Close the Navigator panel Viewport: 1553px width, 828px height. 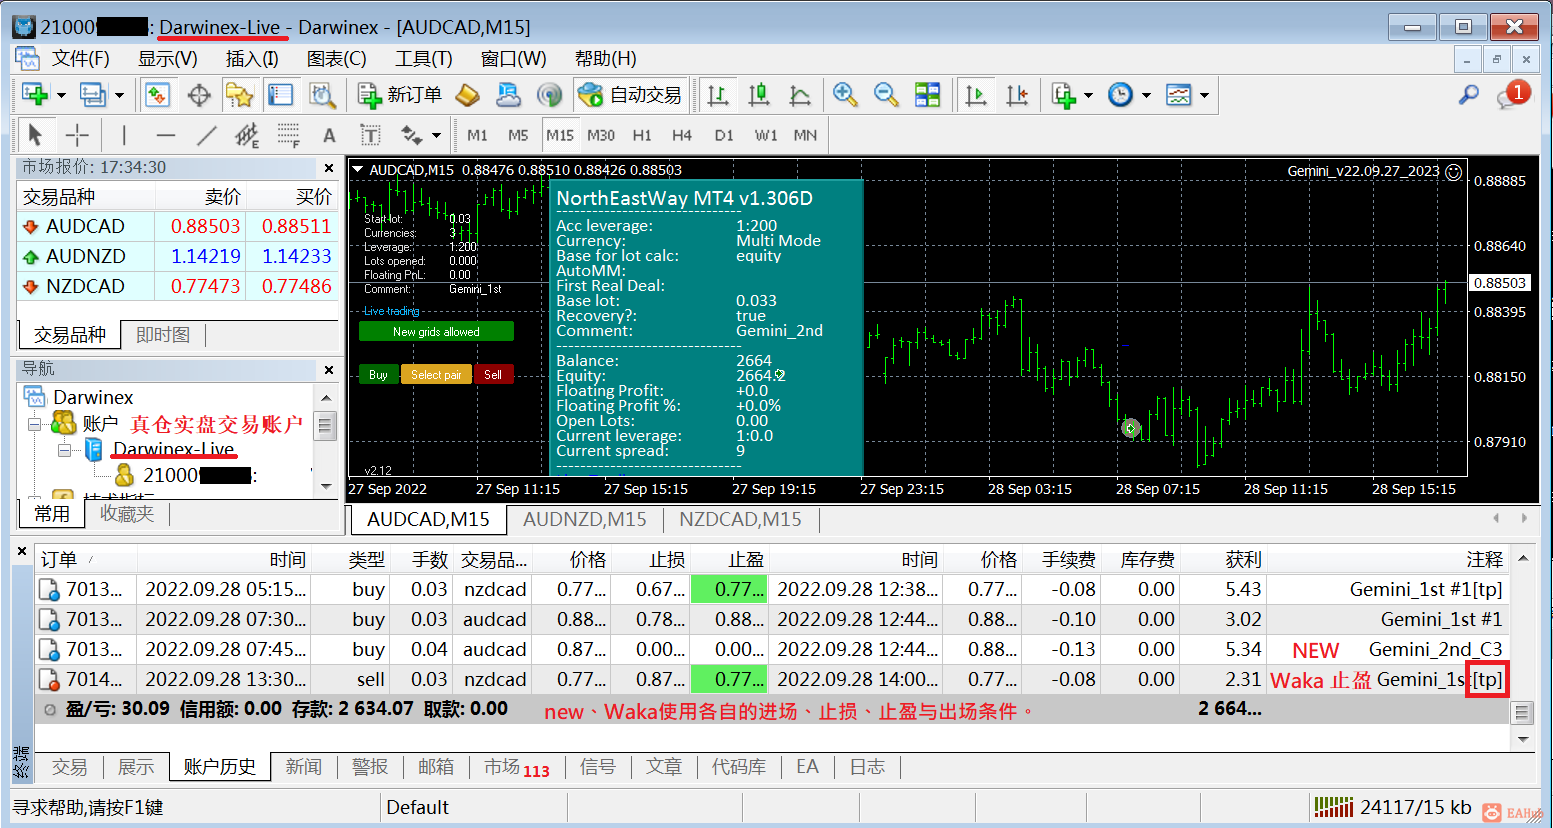coord(329,370)
